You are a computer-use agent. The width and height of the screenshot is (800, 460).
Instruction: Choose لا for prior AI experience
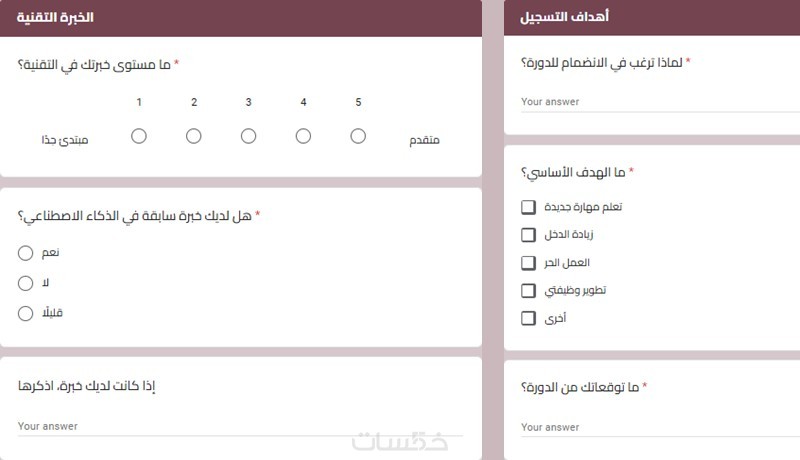click(x=26, y=284)
